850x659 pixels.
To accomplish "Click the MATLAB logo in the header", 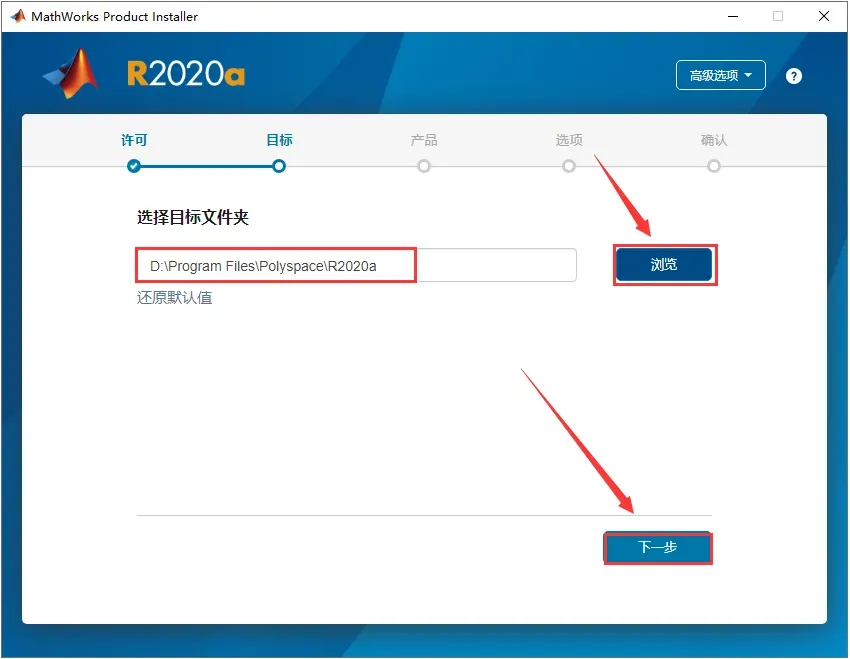I will [x=71, y=73].
